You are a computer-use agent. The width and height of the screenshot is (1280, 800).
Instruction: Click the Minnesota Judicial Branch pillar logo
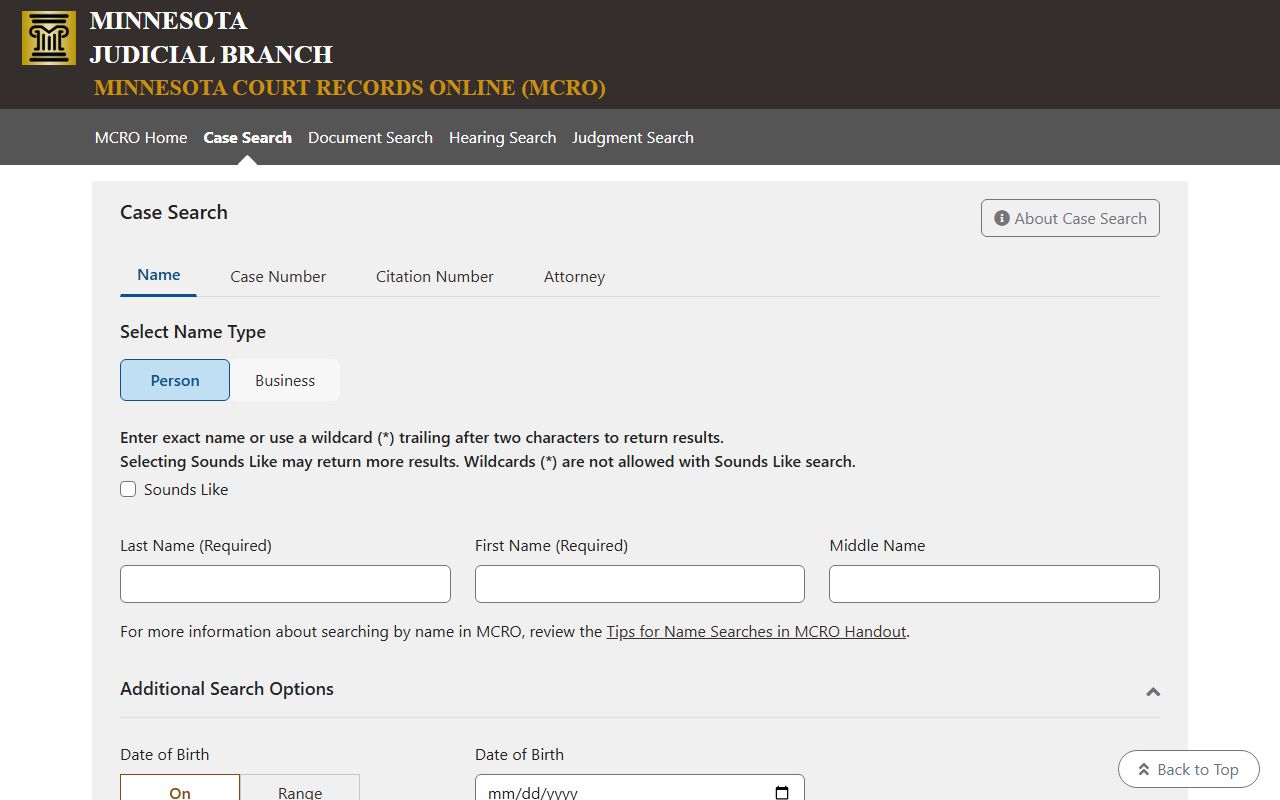[x=49, y=38]
